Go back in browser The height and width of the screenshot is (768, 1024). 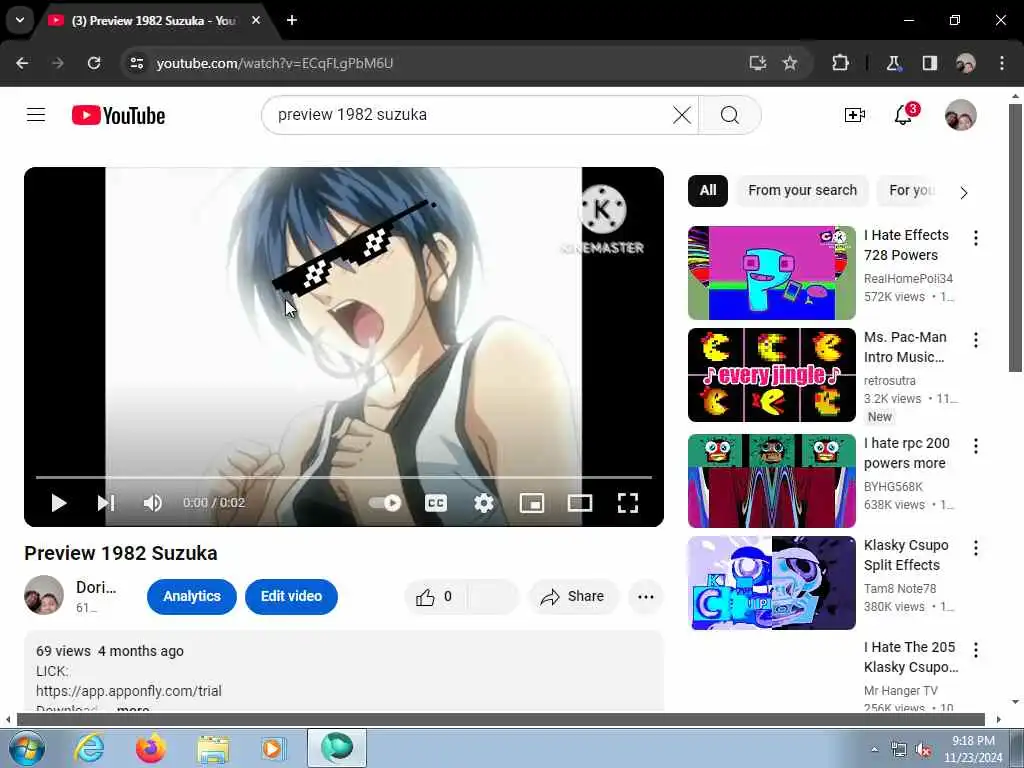pyautogui.click(x=22, y=63)
